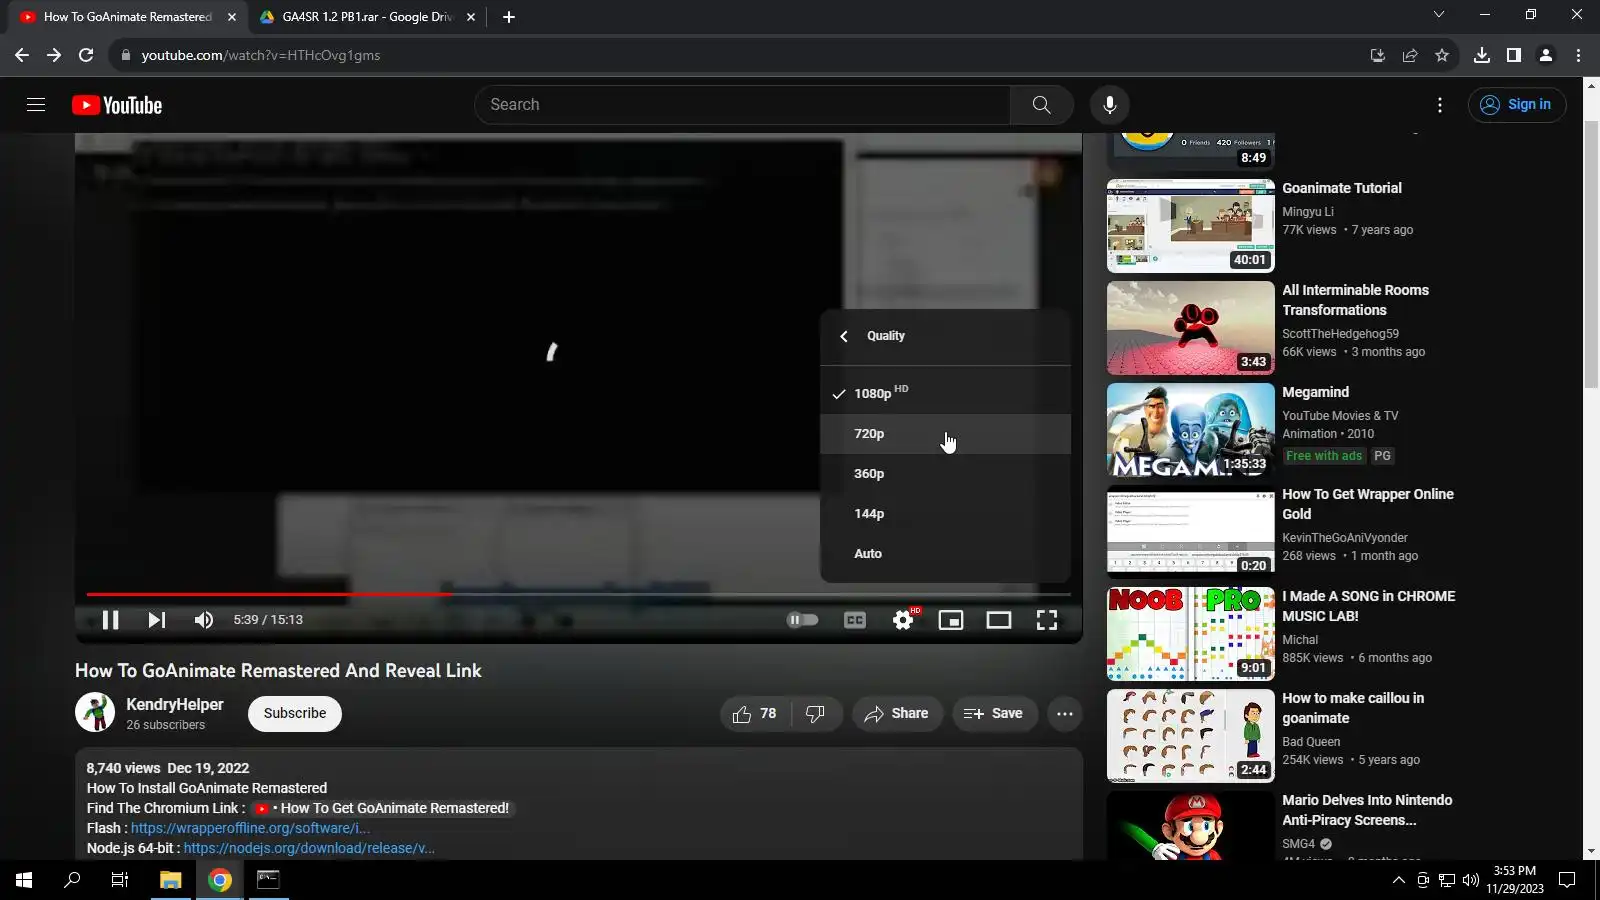
Task: Open YouTube settings three-dot menu
Action: point(1440,105)
